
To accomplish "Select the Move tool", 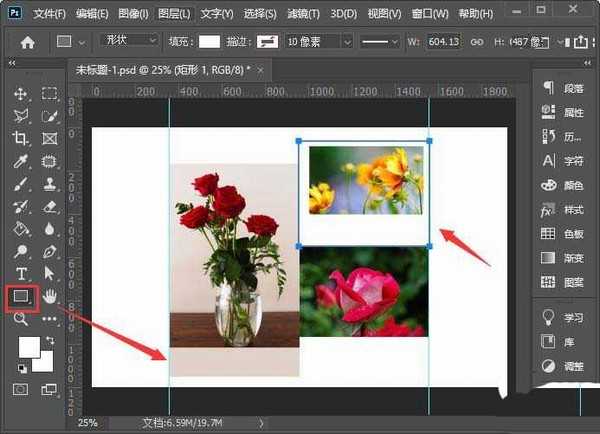I will (21, 93).
